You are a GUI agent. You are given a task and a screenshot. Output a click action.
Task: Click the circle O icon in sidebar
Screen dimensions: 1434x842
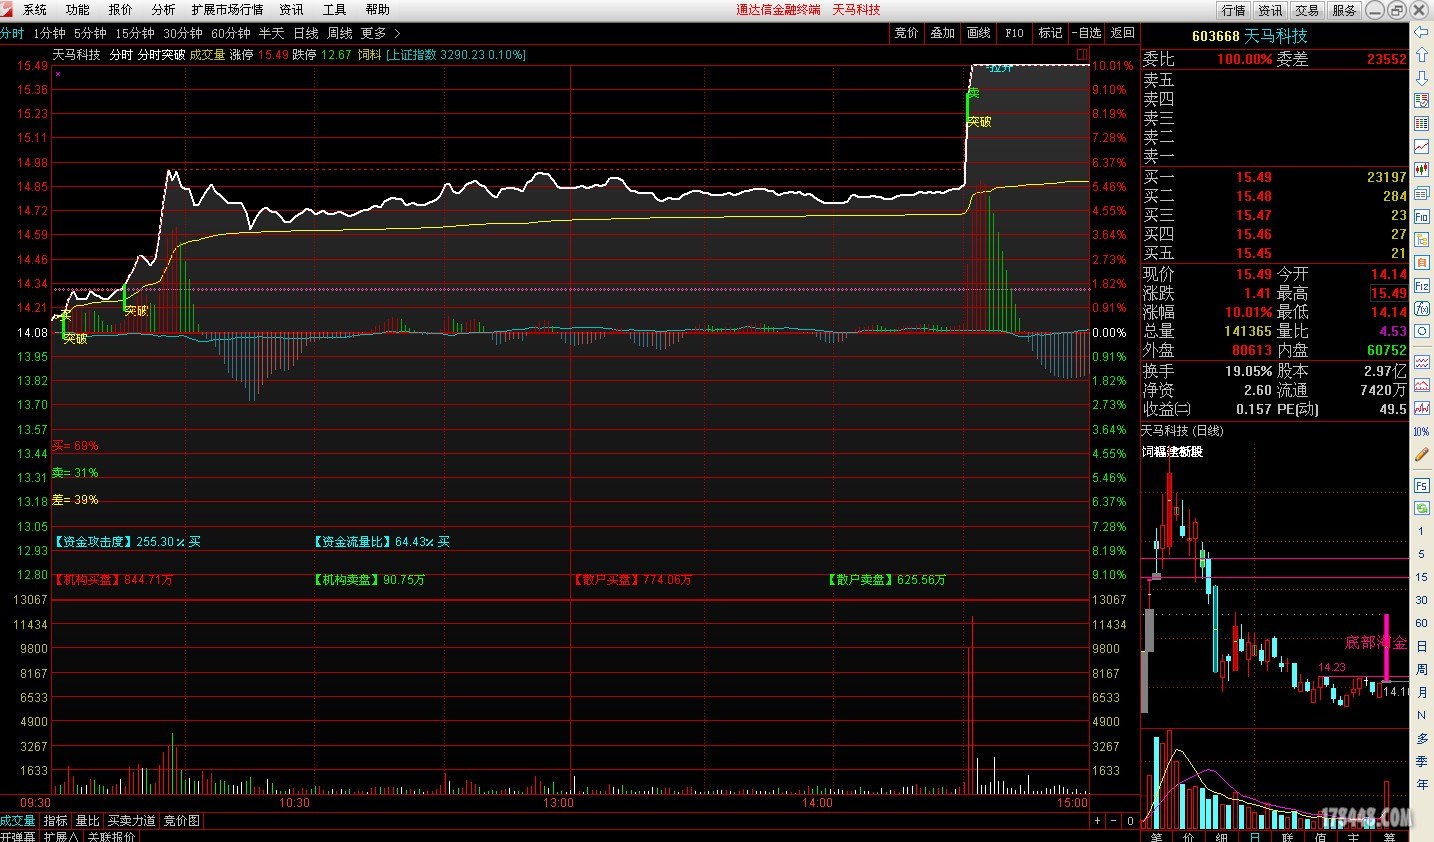click(x=1421, y=331)
